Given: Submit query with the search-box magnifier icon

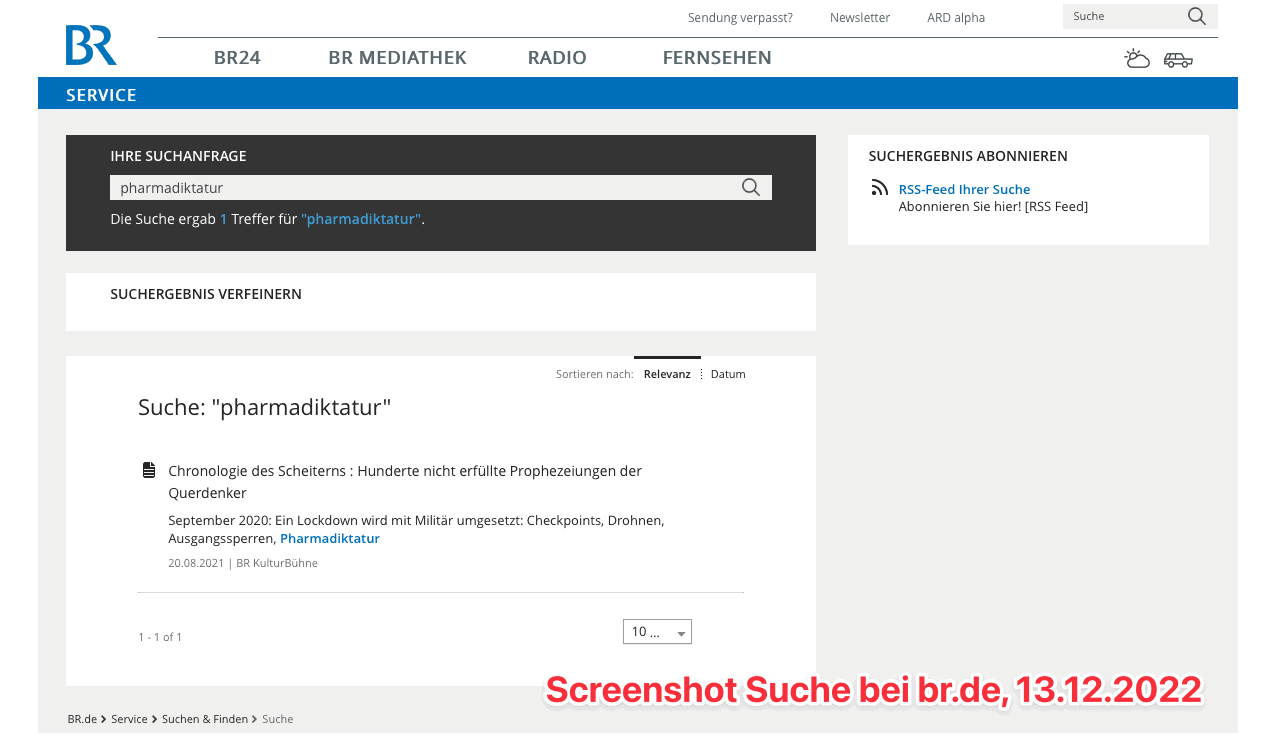Looking at the screenshot, I should pyautogui.click(x=751, y=187).
